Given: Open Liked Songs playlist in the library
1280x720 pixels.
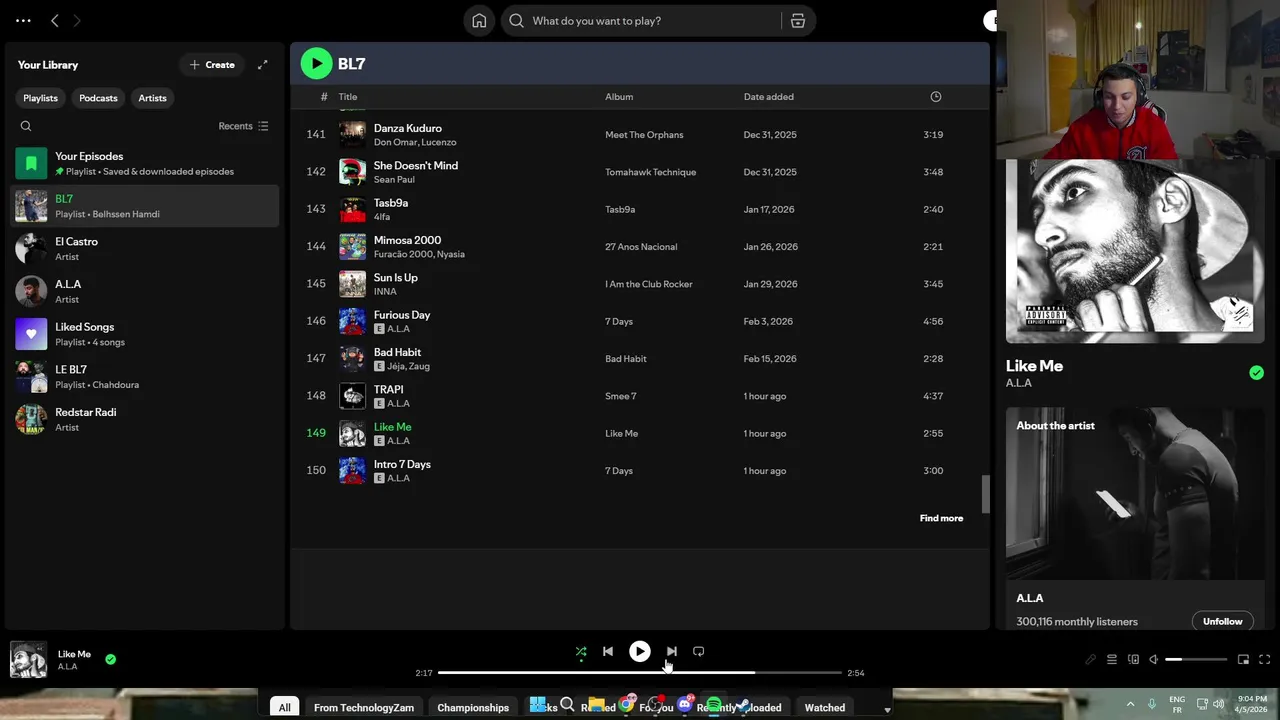Looking at the screenshot, I should point(145,334).
